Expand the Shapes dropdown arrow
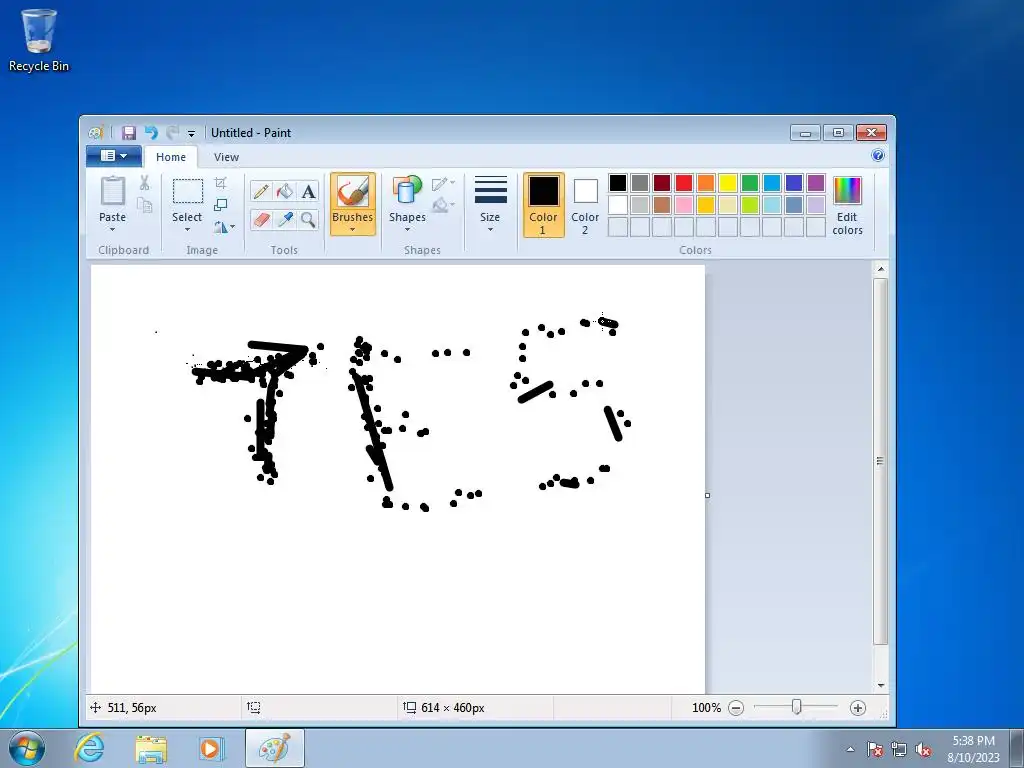The height and width of the screenshot is (768, 1024). (x=407, y=229)
